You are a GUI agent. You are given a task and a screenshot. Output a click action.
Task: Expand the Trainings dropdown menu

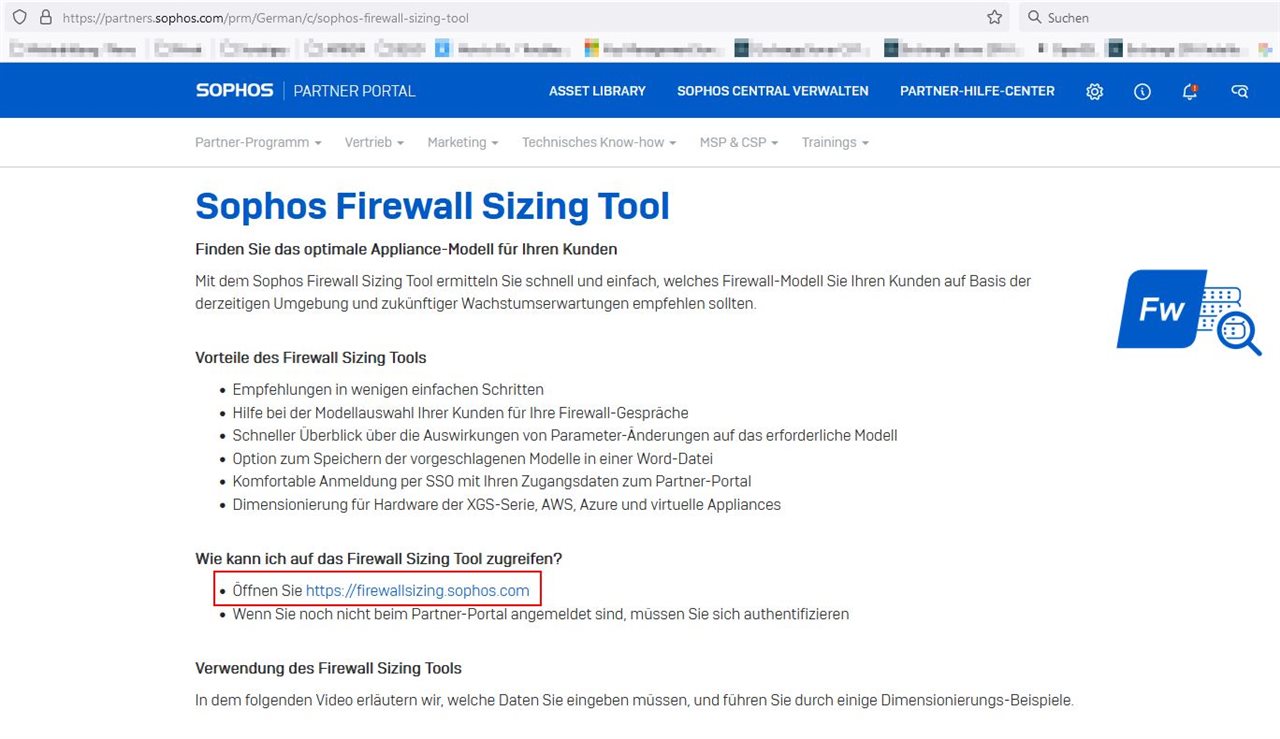(x=835, y=142)
